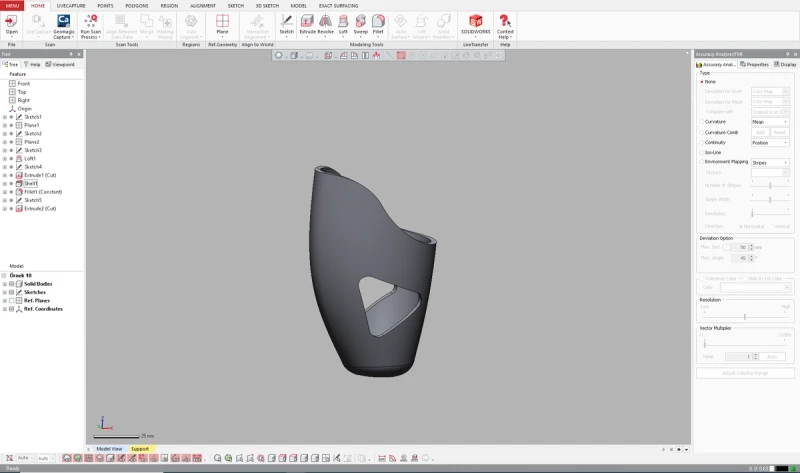Select the Fillet tool
The height and width of the screenshot is (473, 800).
click(x=378, y=24)
